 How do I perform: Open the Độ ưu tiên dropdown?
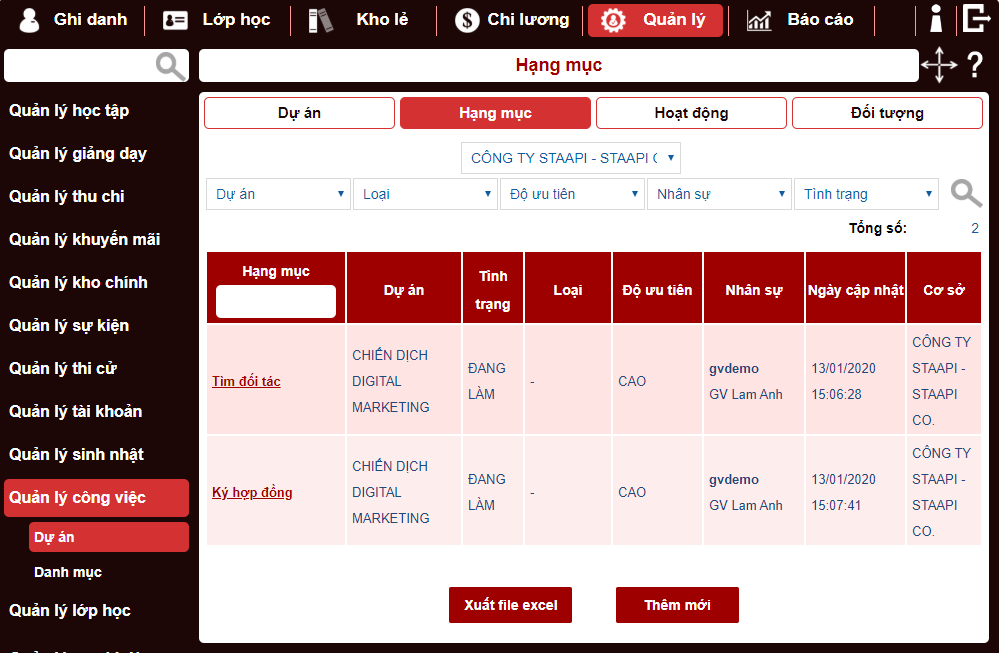click(x=572, y=194)
